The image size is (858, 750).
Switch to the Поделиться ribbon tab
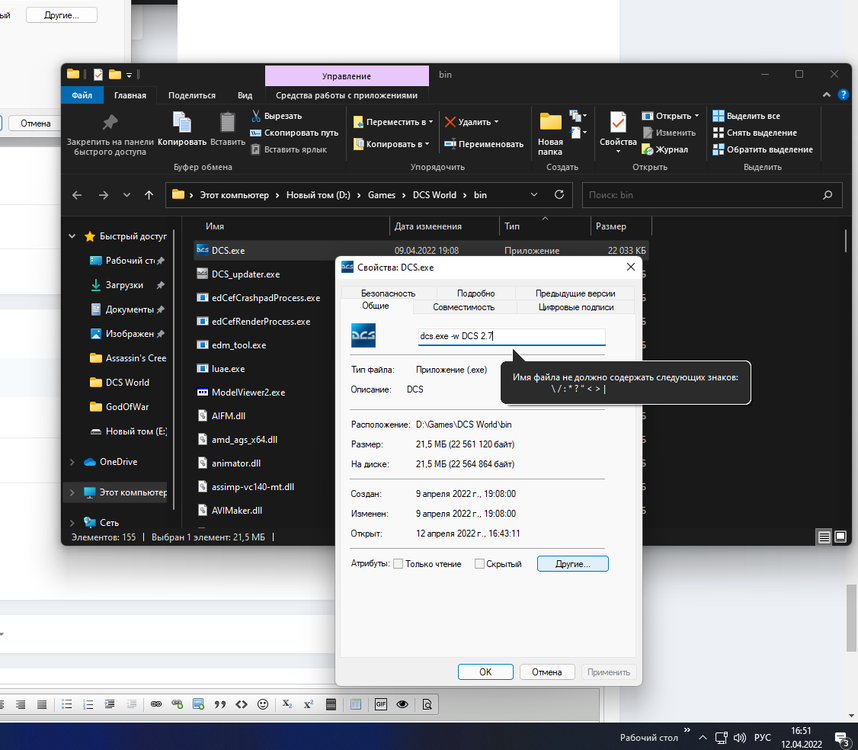click(x=192, y=95)
